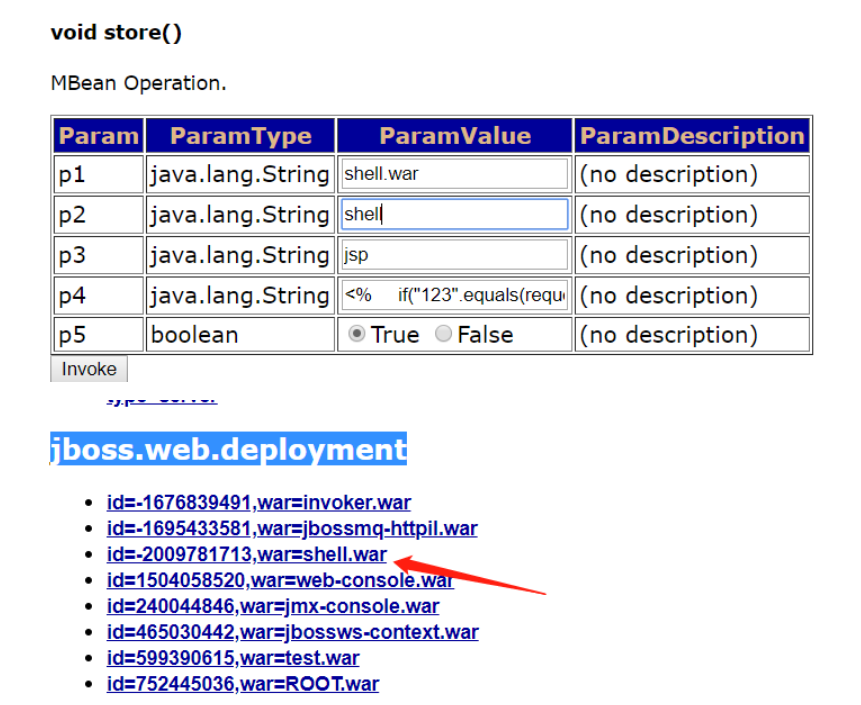861x705 pixels.
Task: Click the (no description) cell for p2
Action: [x=692, y=214]
